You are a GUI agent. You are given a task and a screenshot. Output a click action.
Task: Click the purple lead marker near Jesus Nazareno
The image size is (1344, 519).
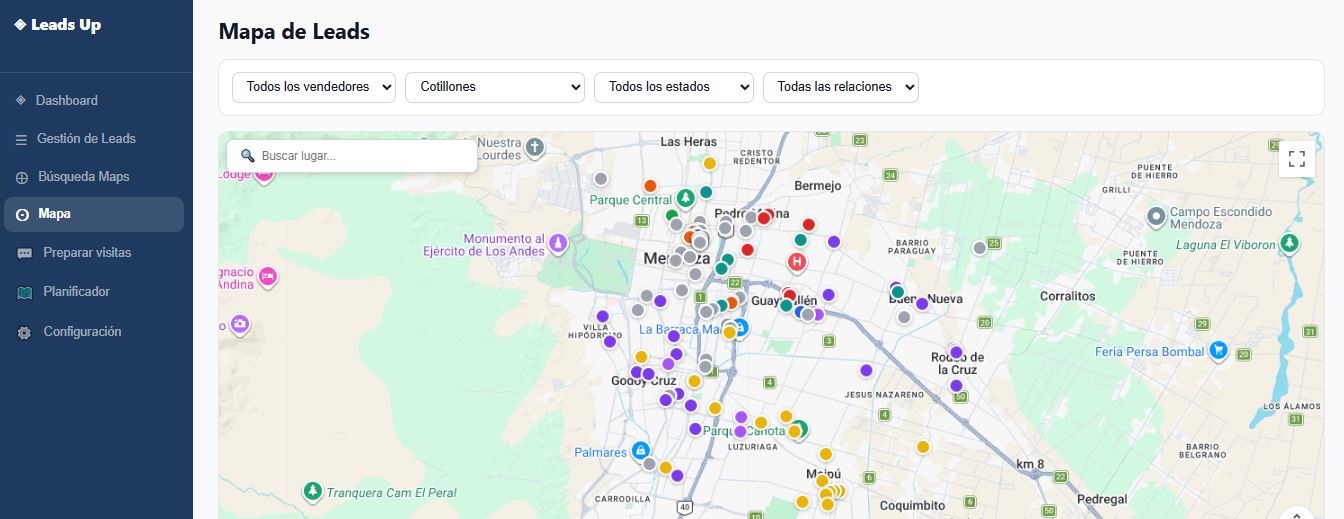pos(866,370)
